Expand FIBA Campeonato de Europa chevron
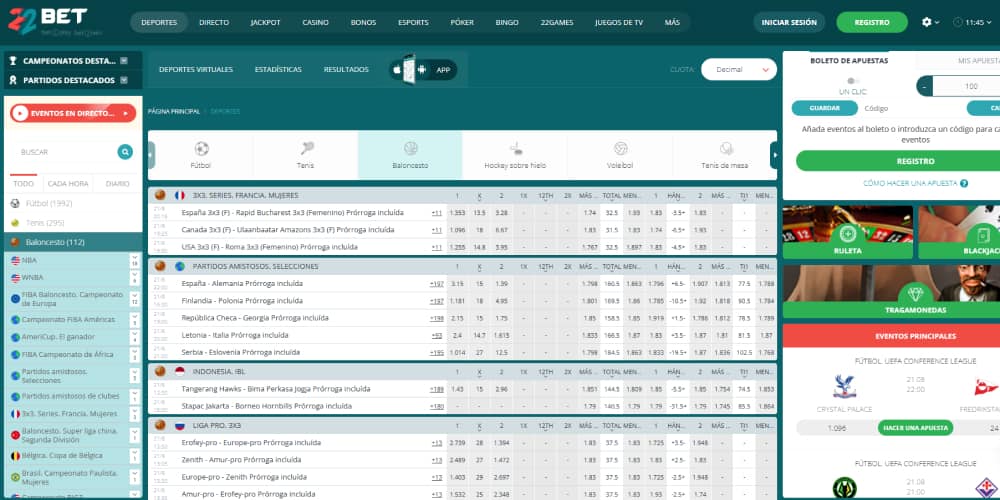This screenshot has height=500, width=1000. (x=134, y=299)
